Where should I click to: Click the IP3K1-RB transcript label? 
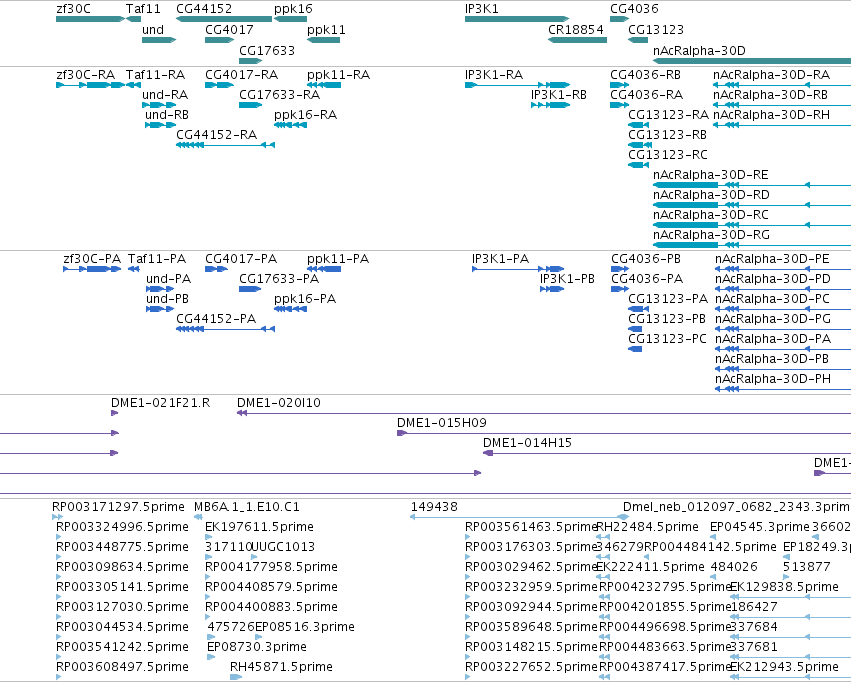(559, 95)
